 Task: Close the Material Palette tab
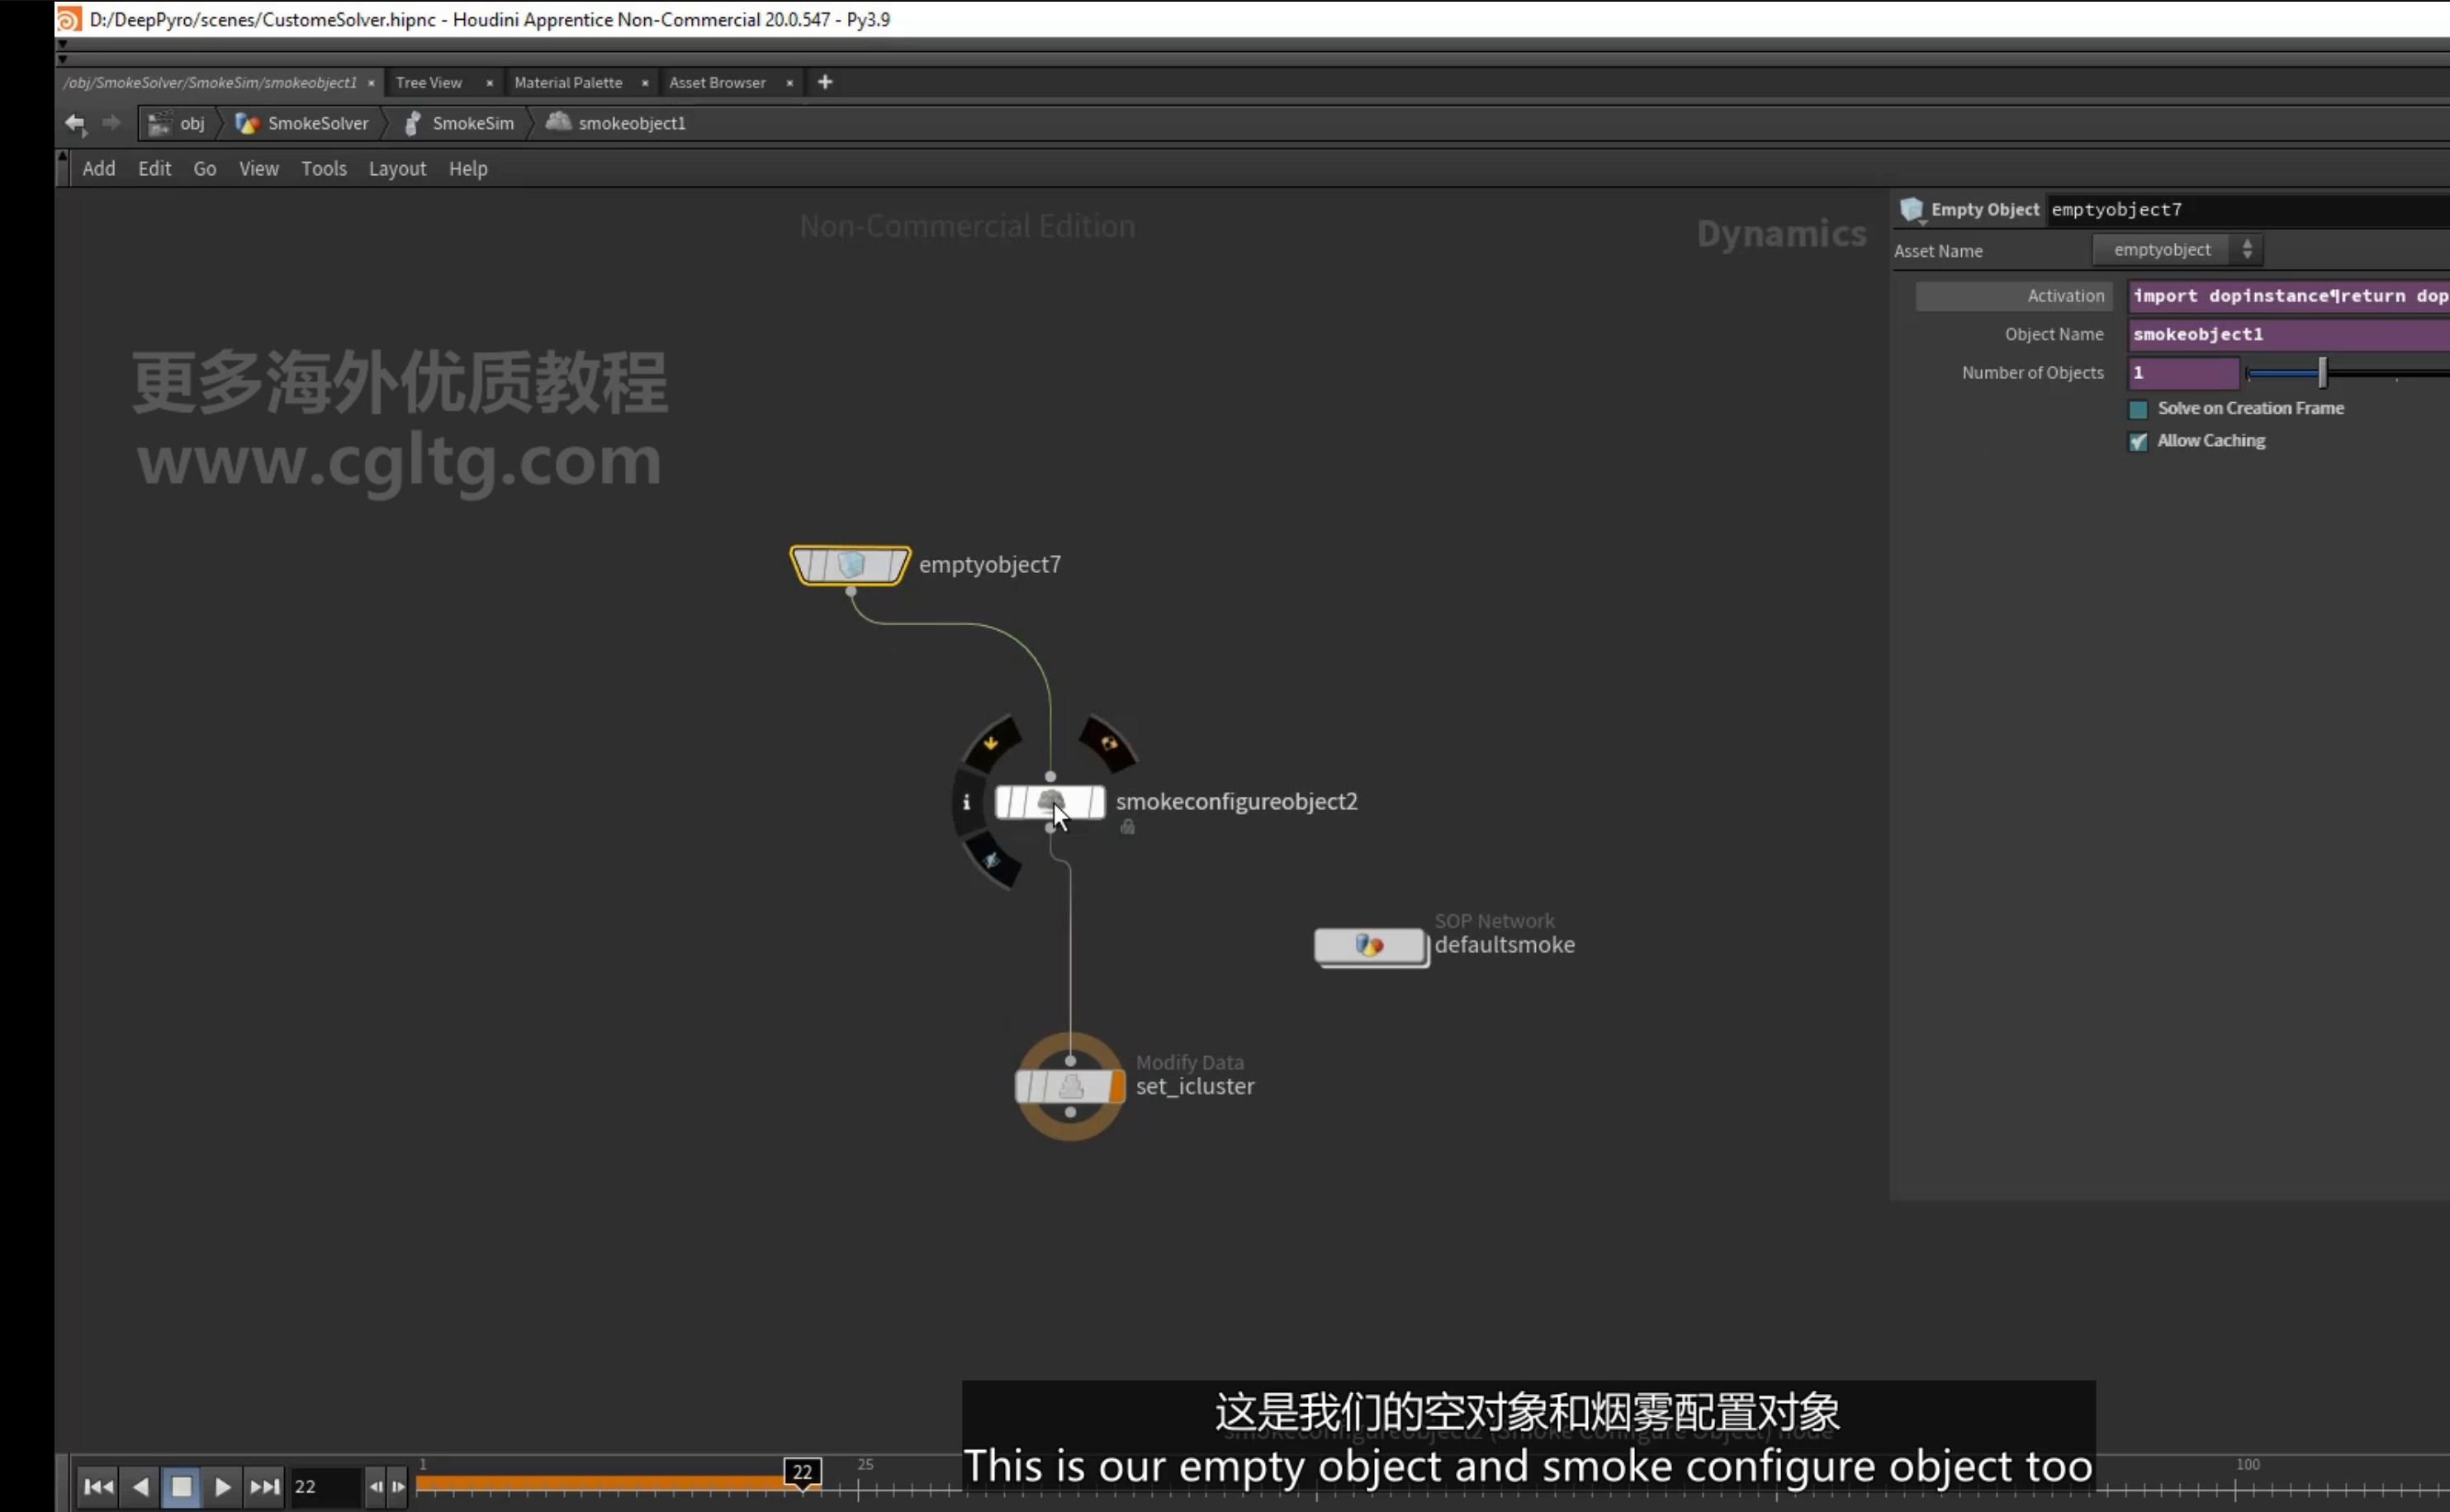click(645, 83)
